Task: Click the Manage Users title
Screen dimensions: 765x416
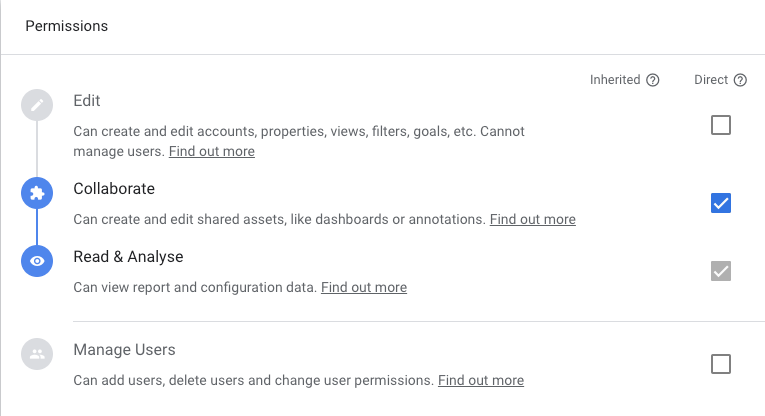Action: click(x=124, y=350)
